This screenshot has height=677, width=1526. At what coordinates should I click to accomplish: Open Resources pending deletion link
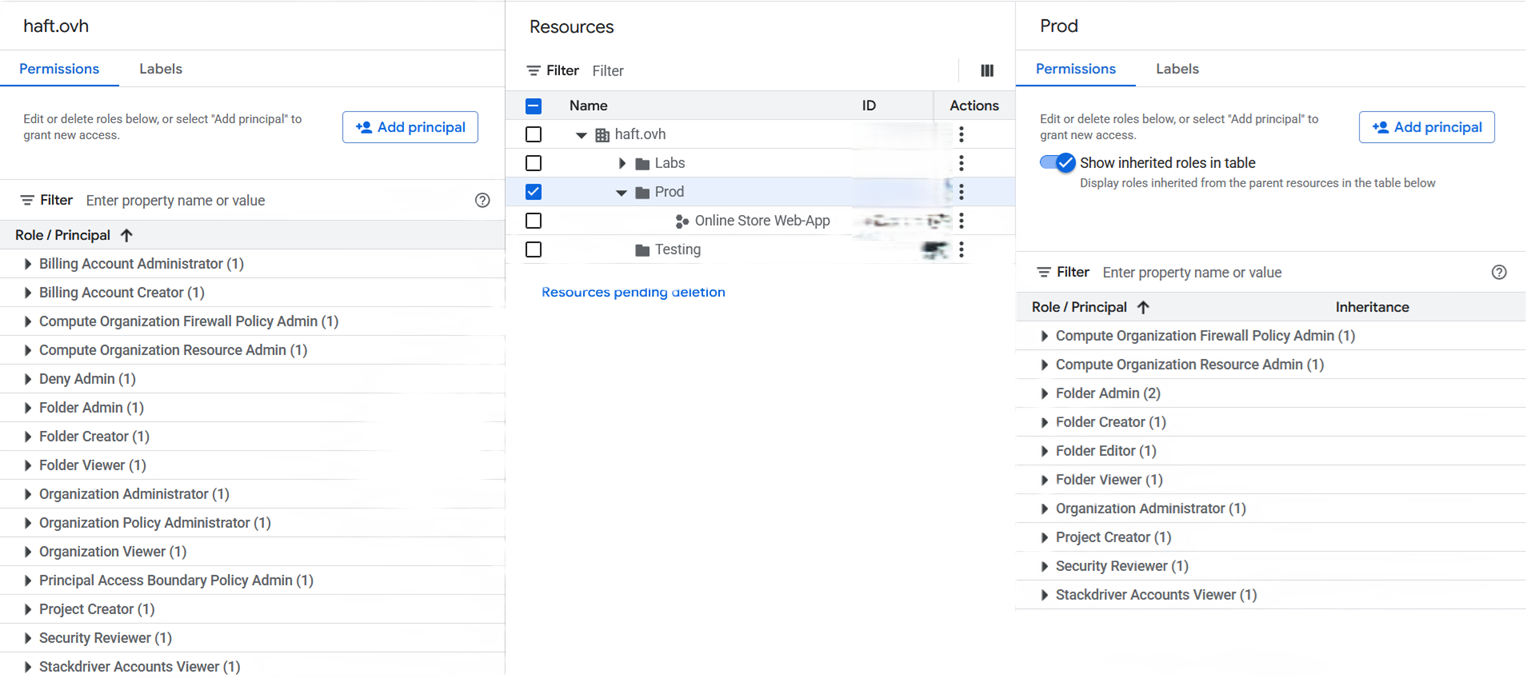coord(633,292)
